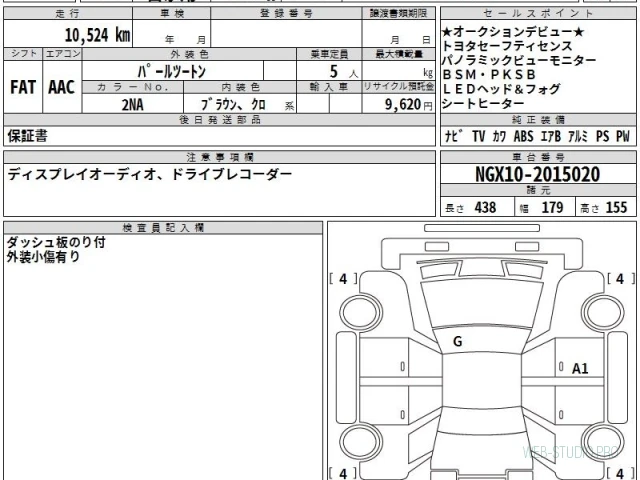Click the 輸入車 header
The image size is (640, 480).
point(329,87)
